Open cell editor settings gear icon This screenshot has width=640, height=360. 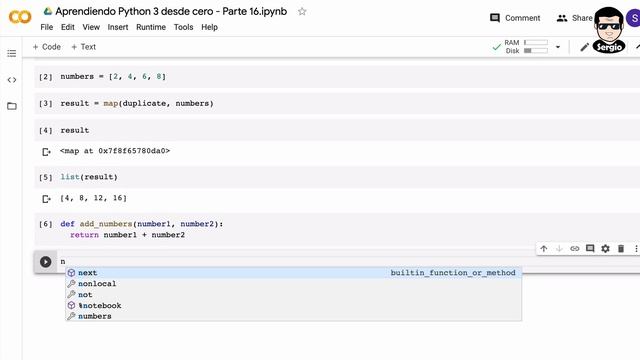click(605, 249)
